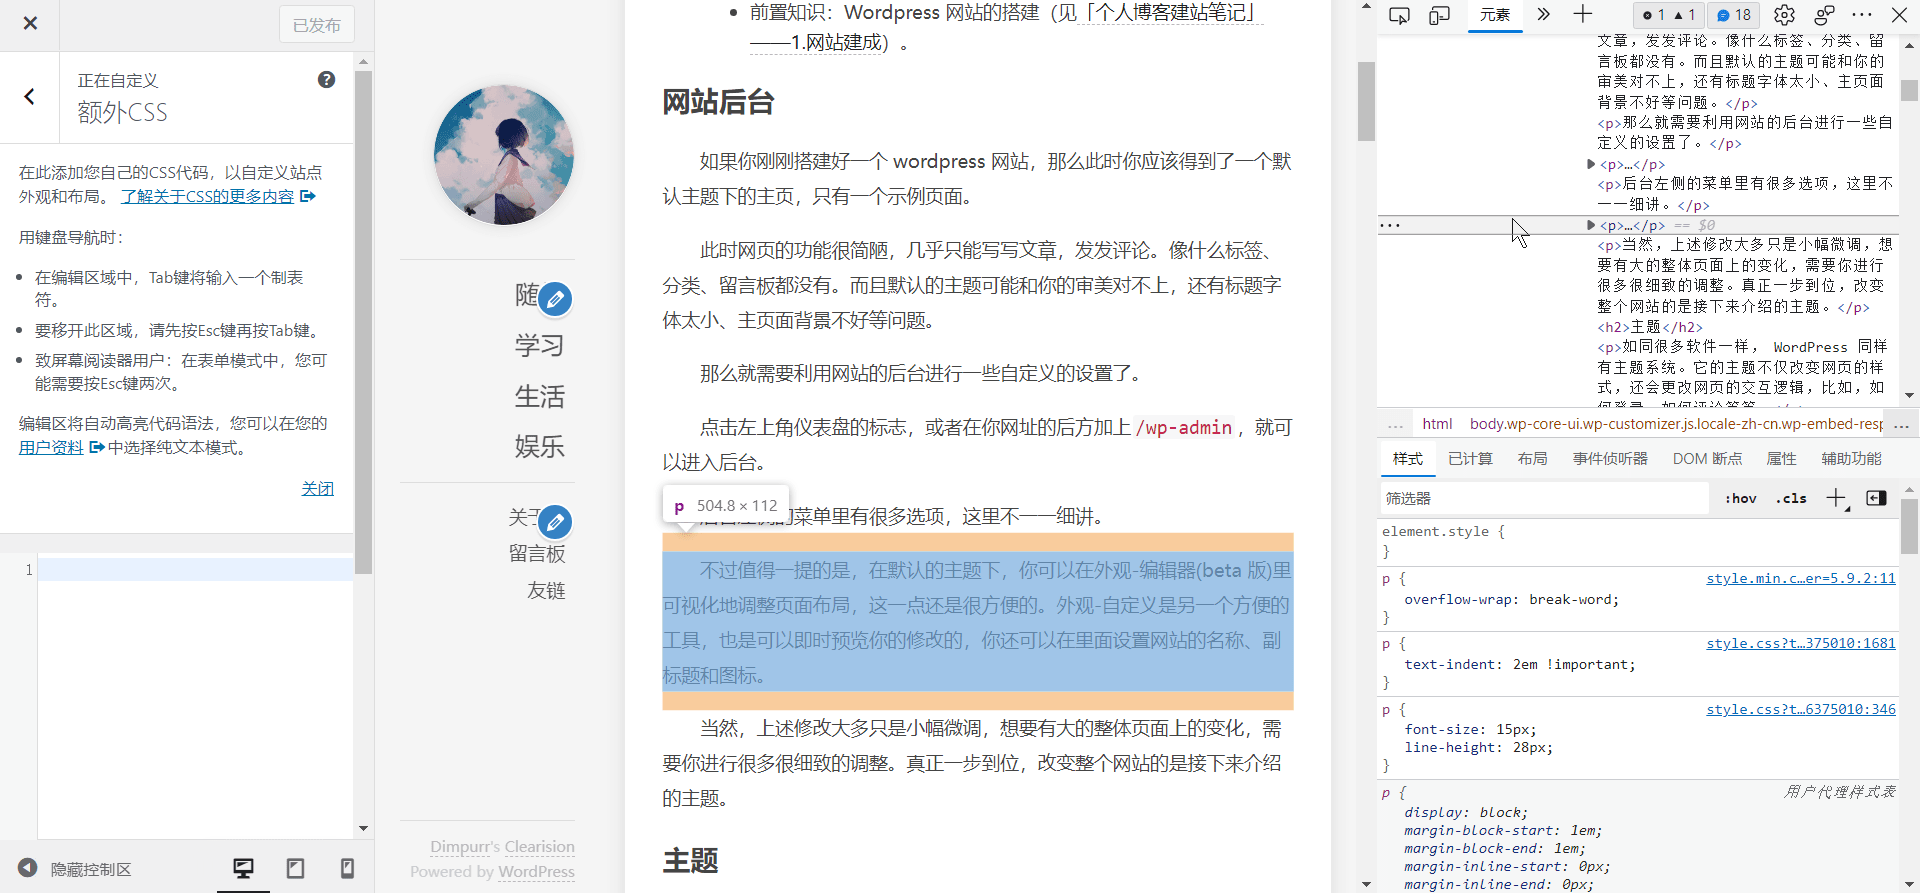Open the 娱乐 menu item

click(540, 446)
